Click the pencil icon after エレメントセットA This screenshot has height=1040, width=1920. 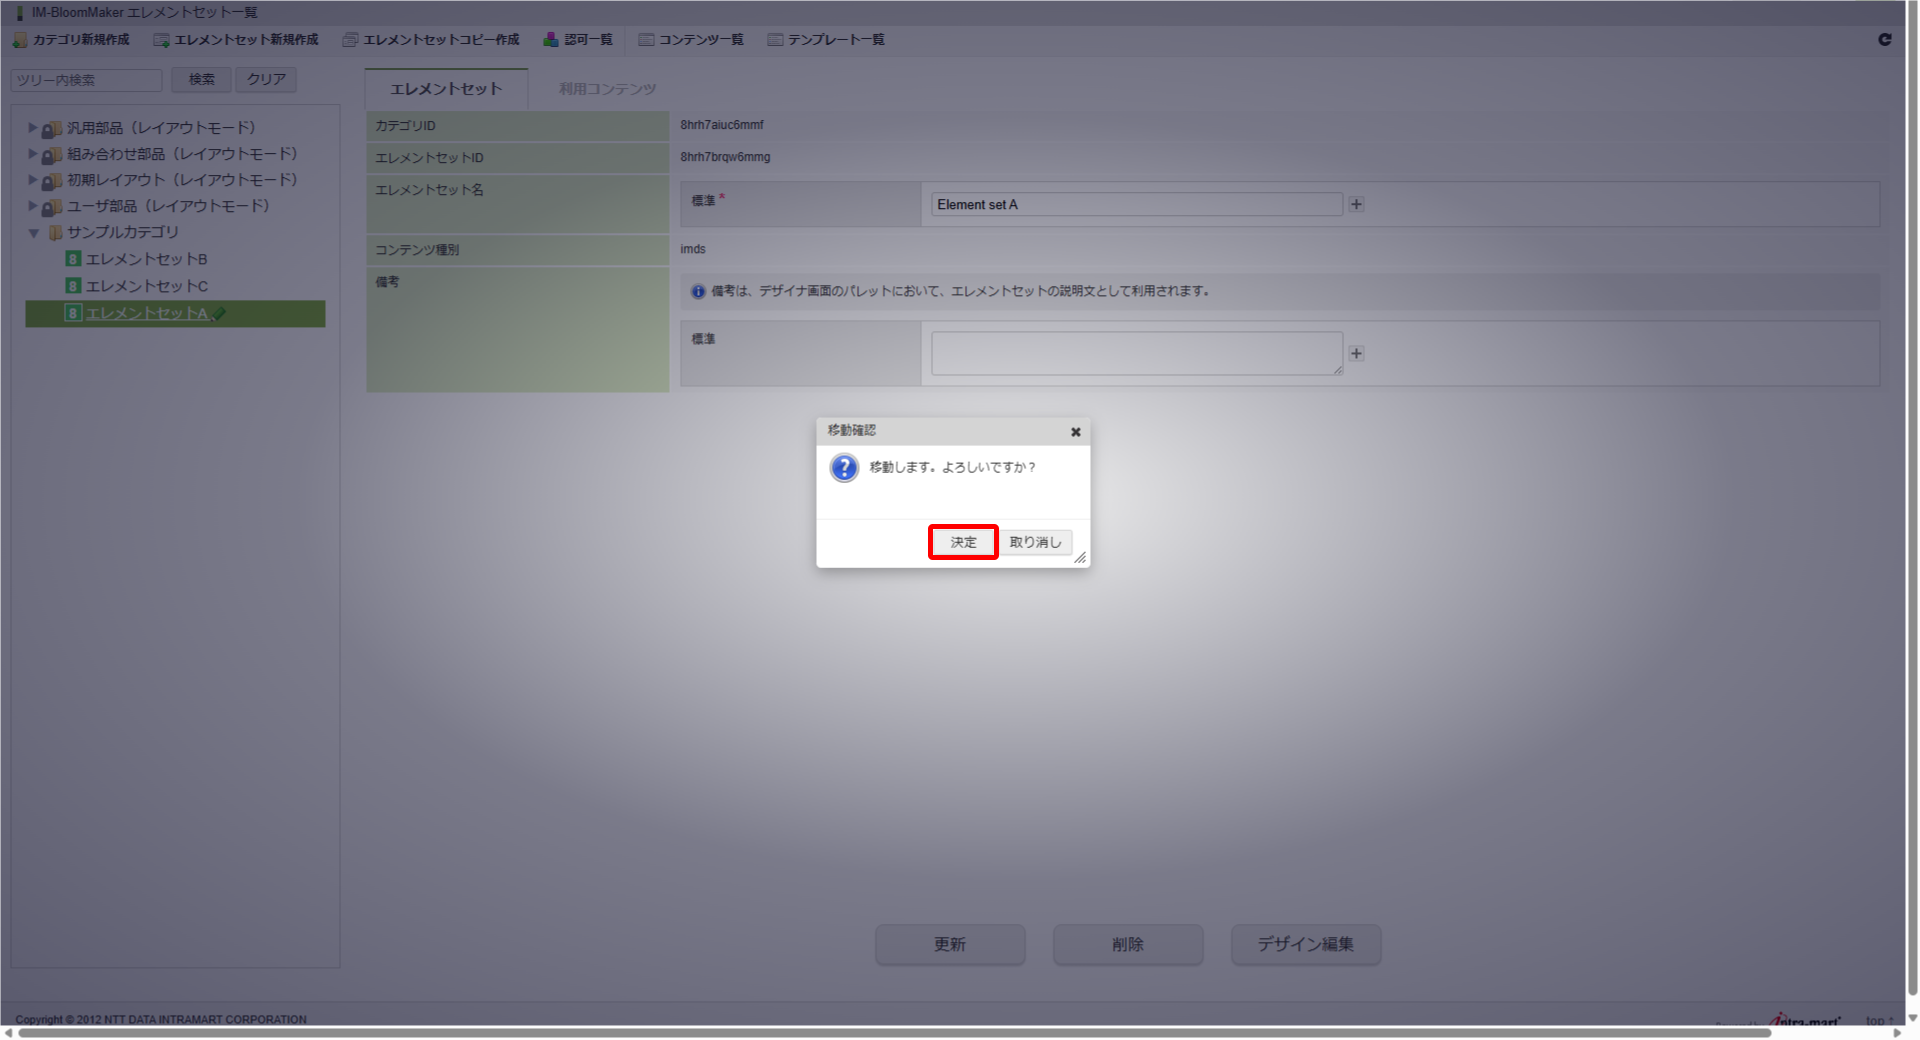click(x=220, y=313)
